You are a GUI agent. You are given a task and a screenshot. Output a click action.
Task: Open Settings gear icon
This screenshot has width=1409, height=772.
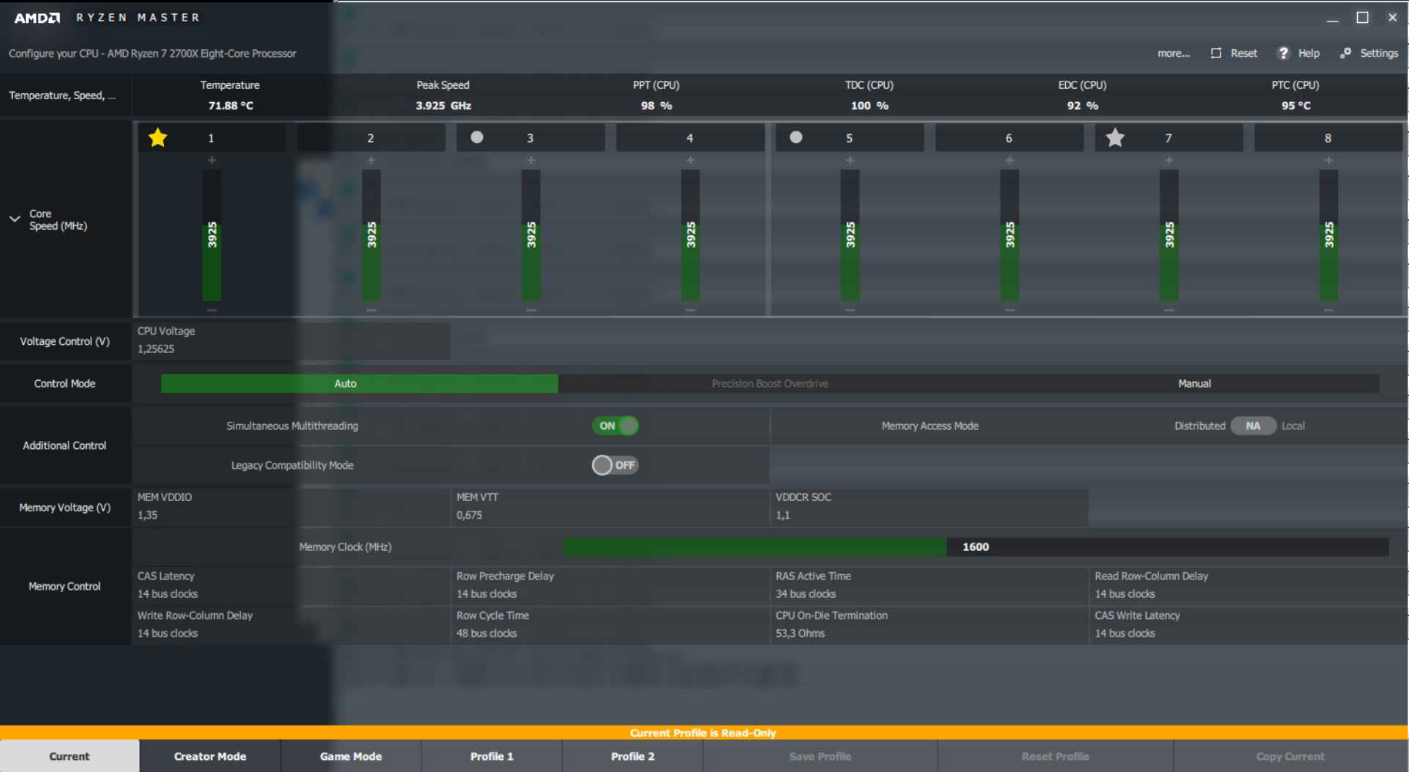point(1346,53)
